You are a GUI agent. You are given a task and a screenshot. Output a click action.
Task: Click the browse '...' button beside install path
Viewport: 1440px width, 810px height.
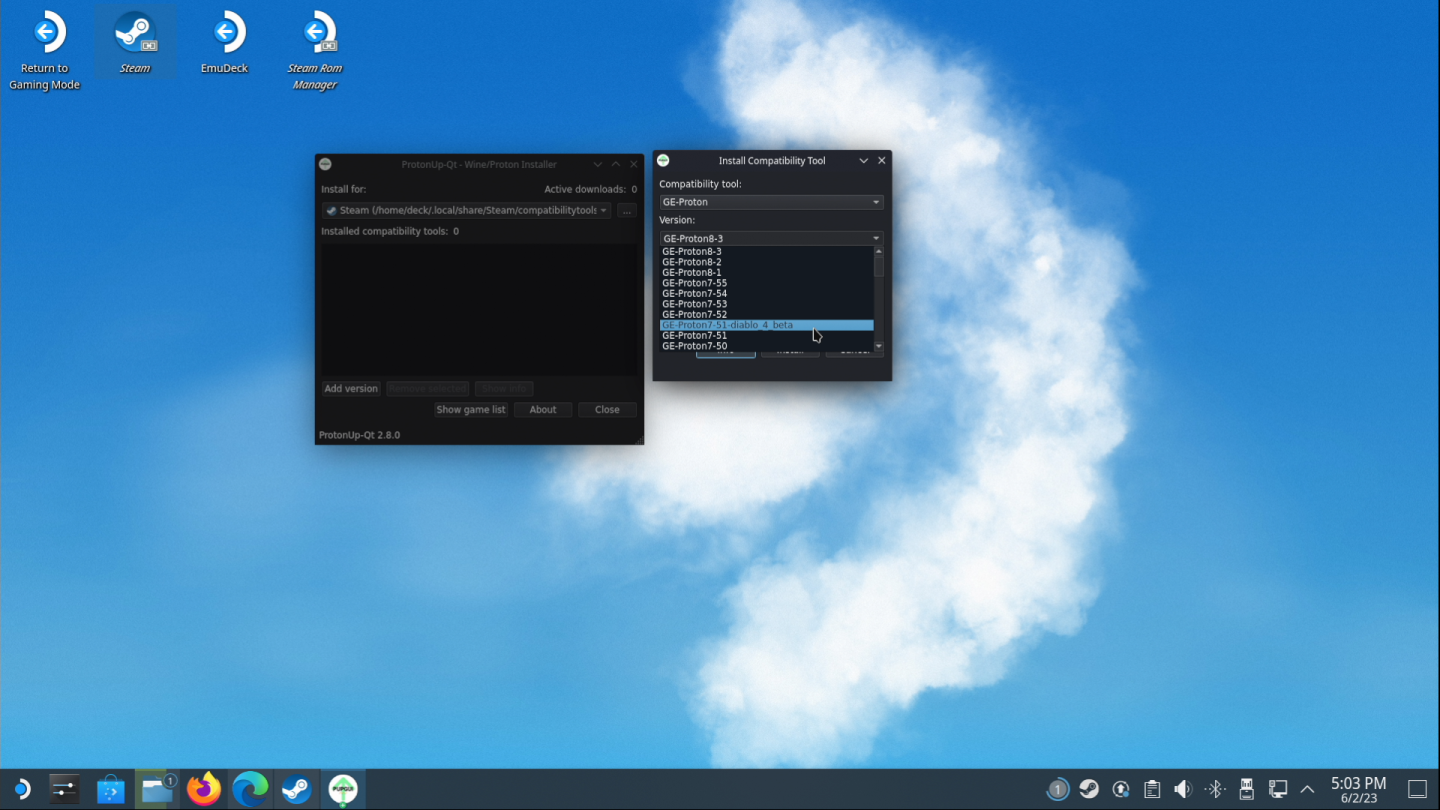(x=626, y=211)
